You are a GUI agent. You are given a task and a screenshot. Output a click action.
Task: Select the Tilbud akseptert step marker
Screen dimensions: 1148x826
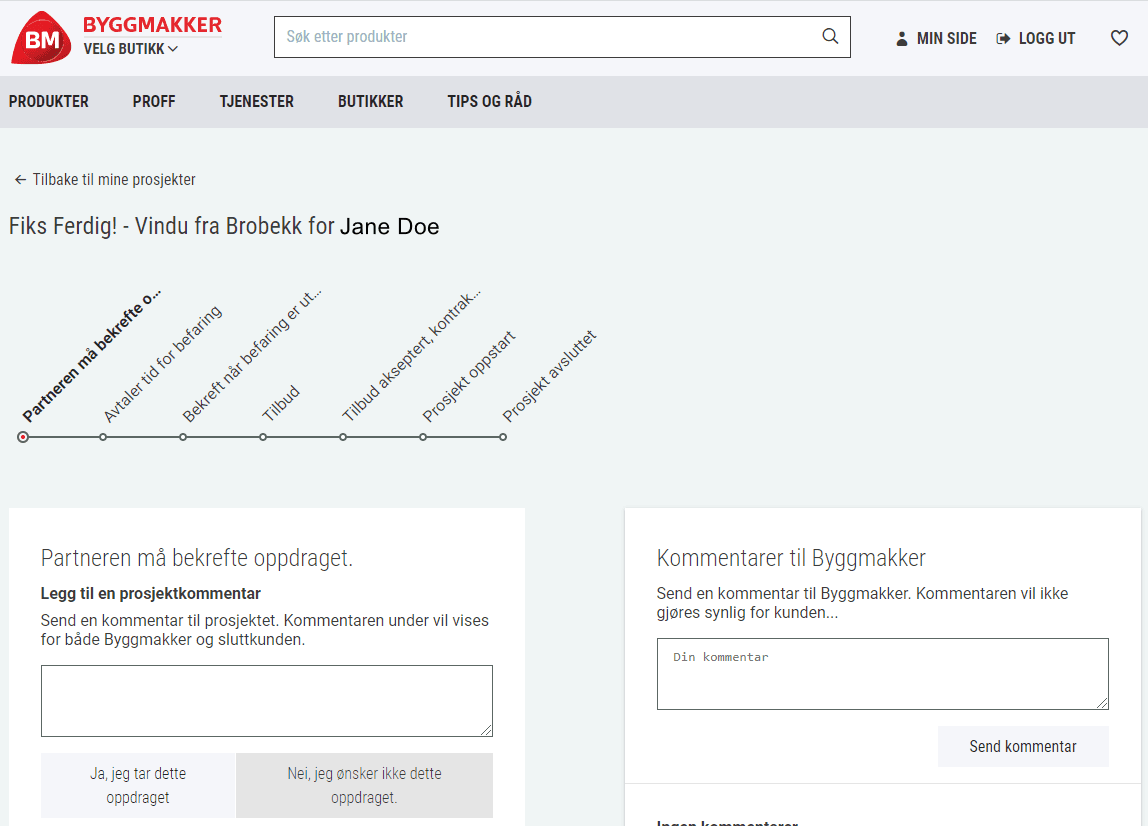pyautogui.click(x=343, y=437)
